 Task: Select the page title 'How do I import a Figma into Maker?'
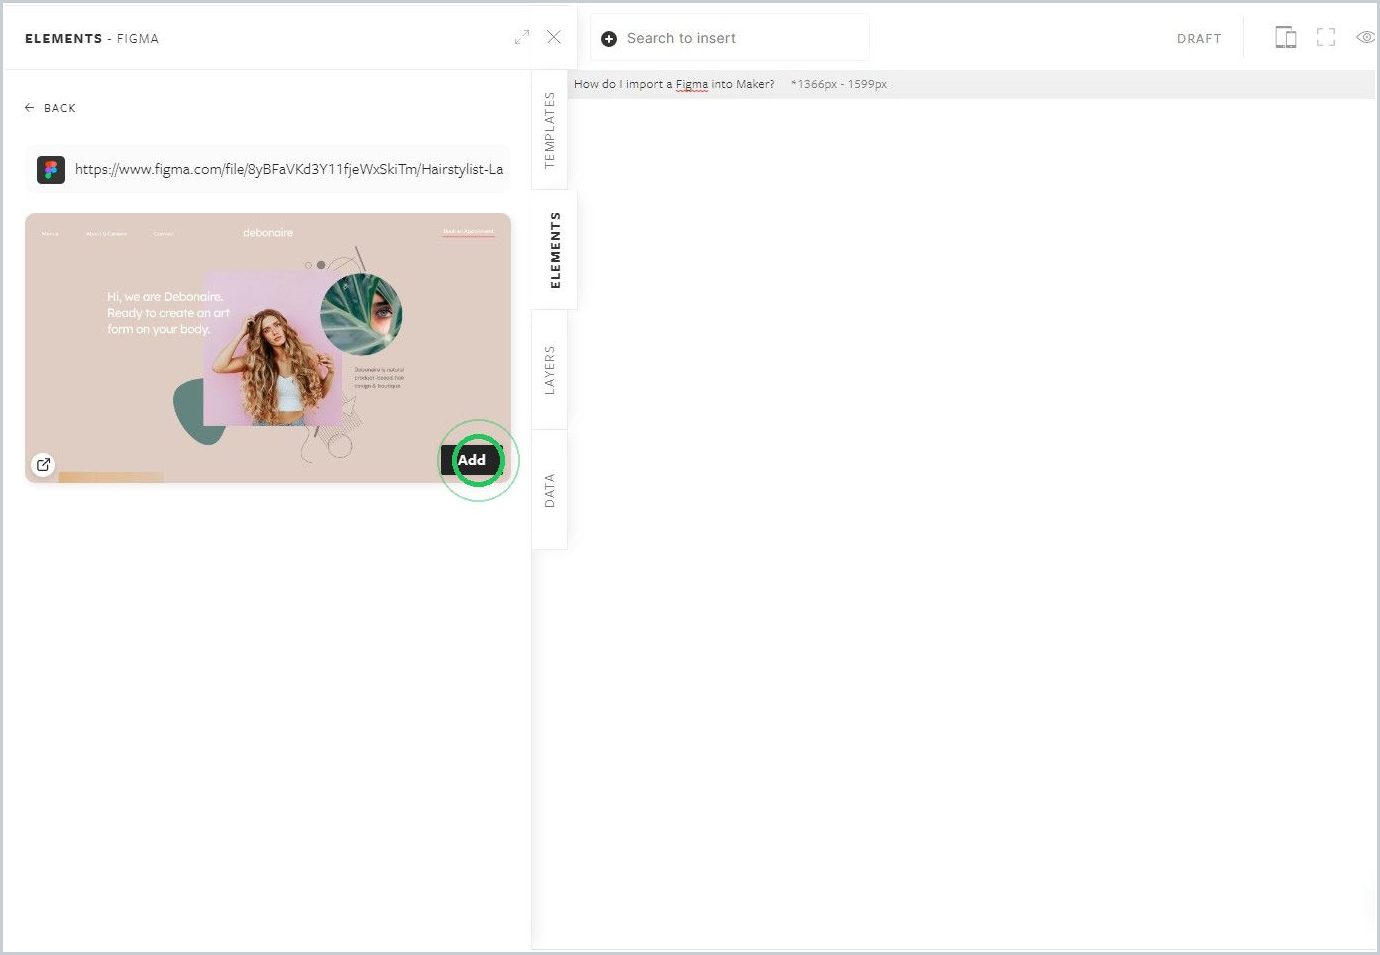coord(674,84)
